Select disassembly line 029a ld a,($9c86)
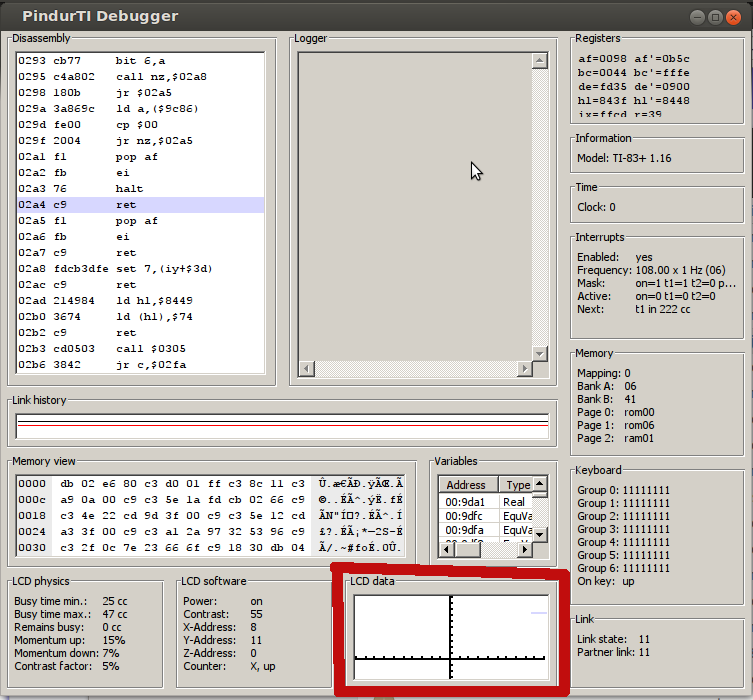Viewport: 753px width, 700px height. click(x=140, y=109)
